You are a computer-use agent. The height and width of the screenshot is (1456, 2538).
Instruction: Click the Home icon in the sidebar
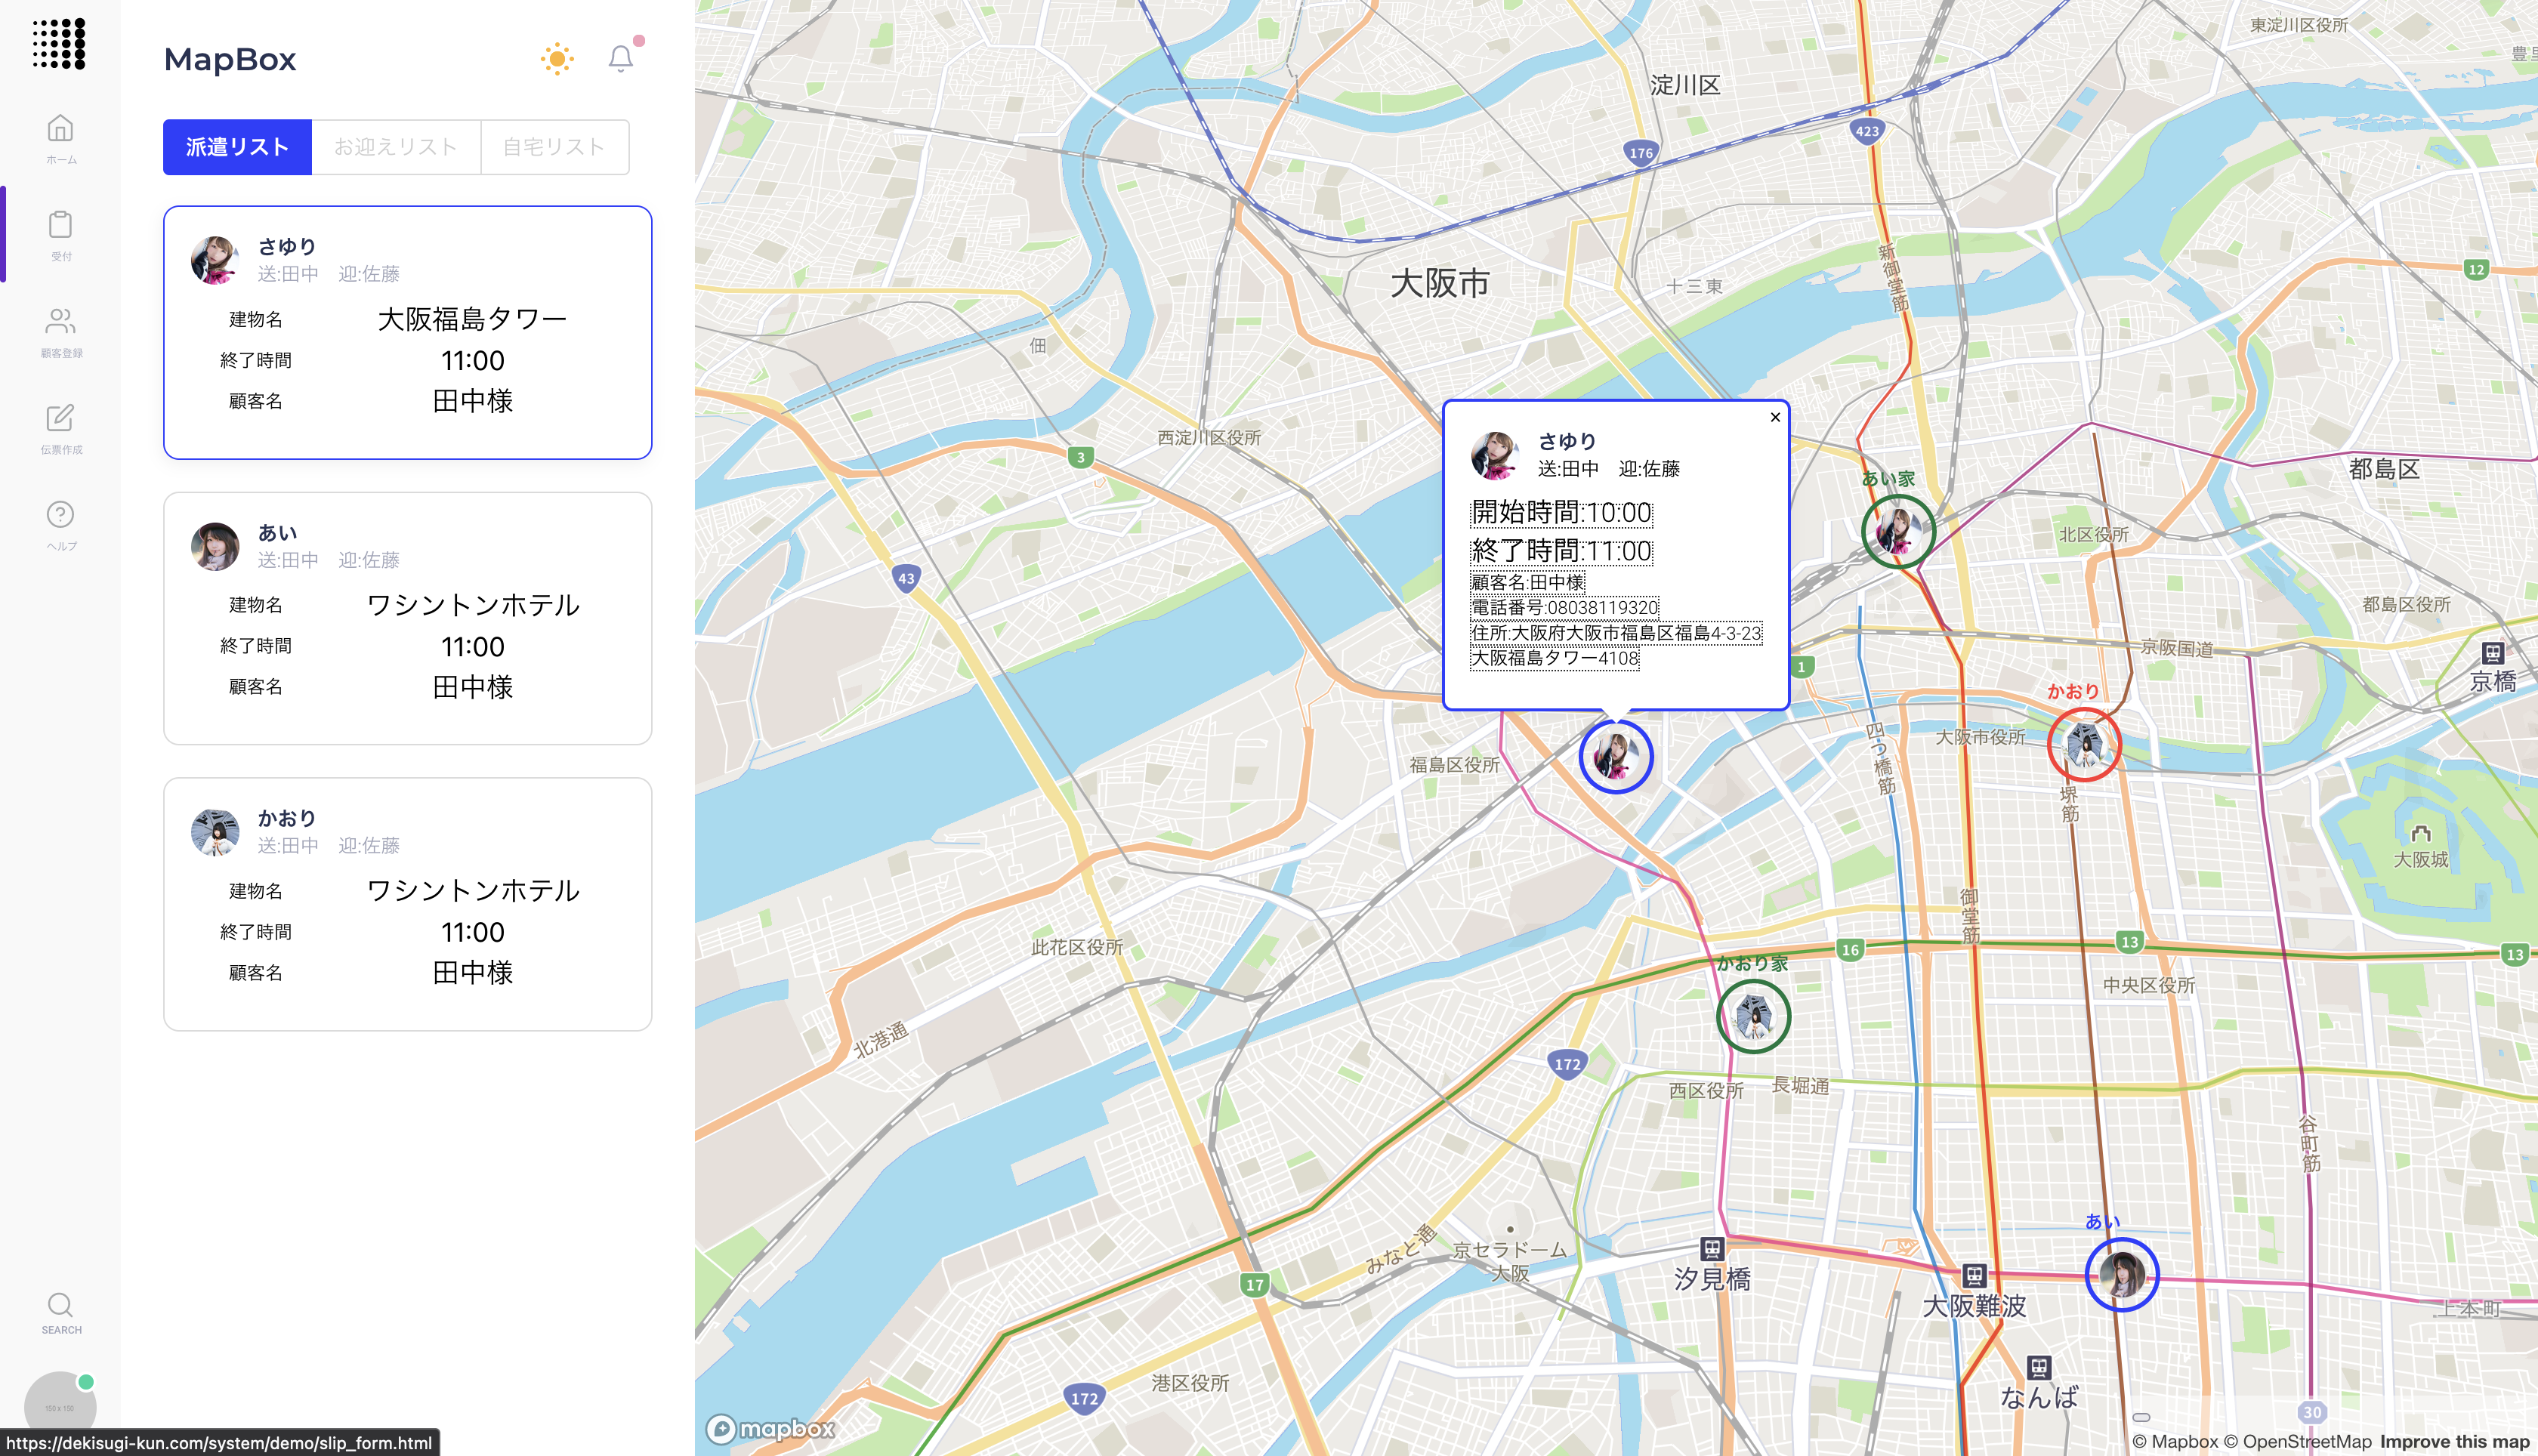(x=60, y=129)
